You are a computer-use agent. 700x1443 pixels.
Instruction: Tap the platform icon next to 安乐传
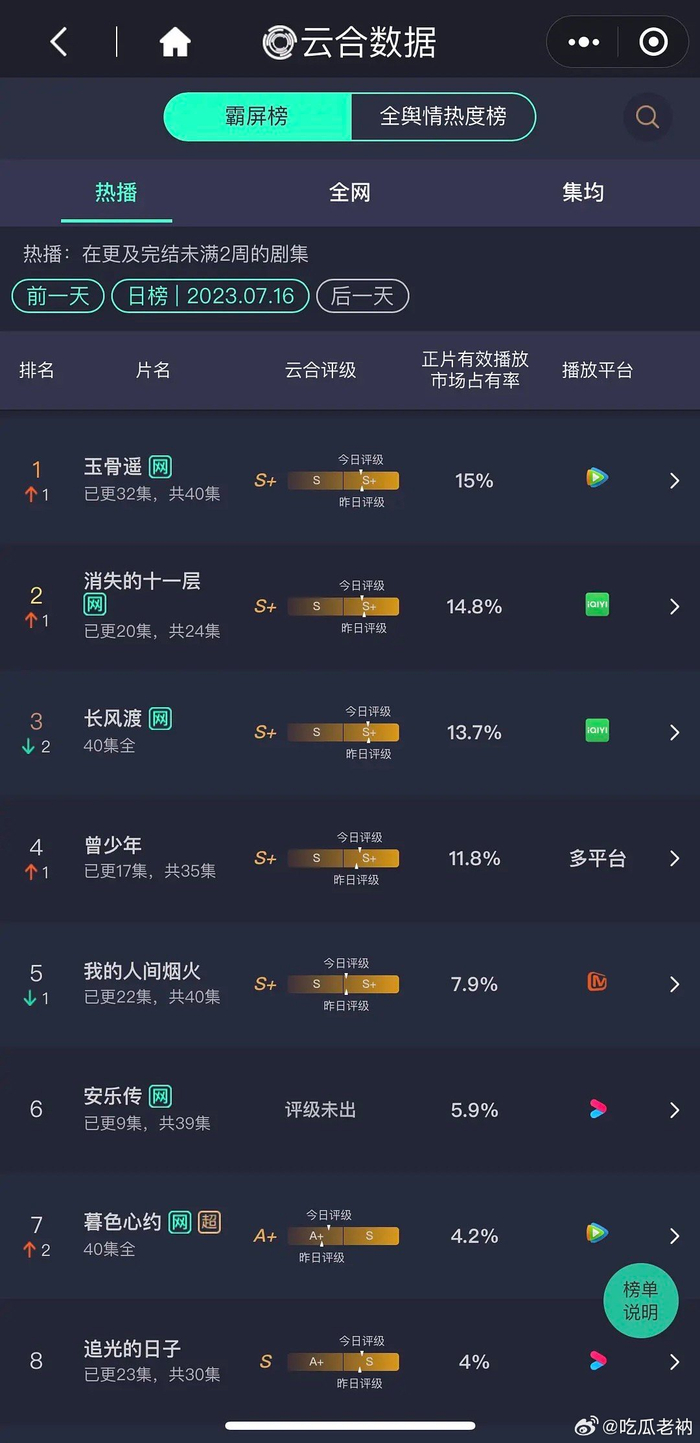pos(597,1107)
